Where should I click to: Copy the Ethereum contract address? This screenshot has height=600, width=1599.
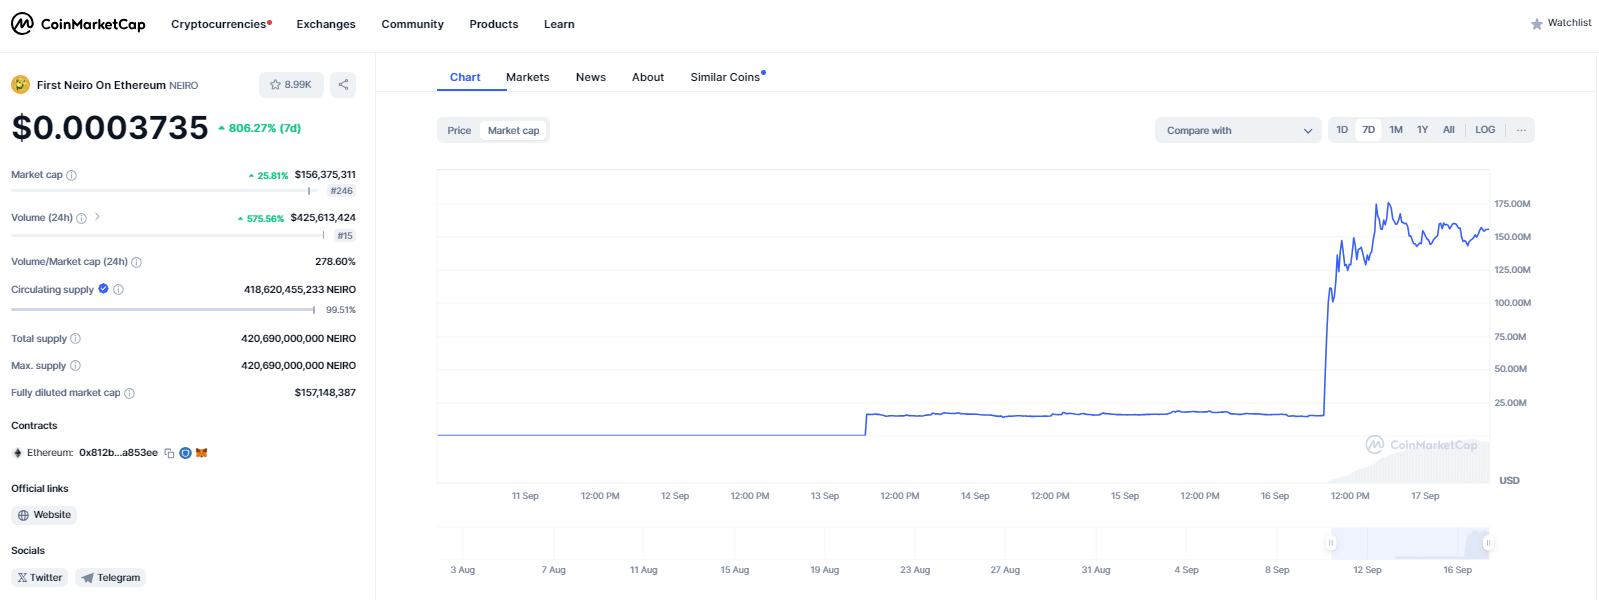click(169, 453)
